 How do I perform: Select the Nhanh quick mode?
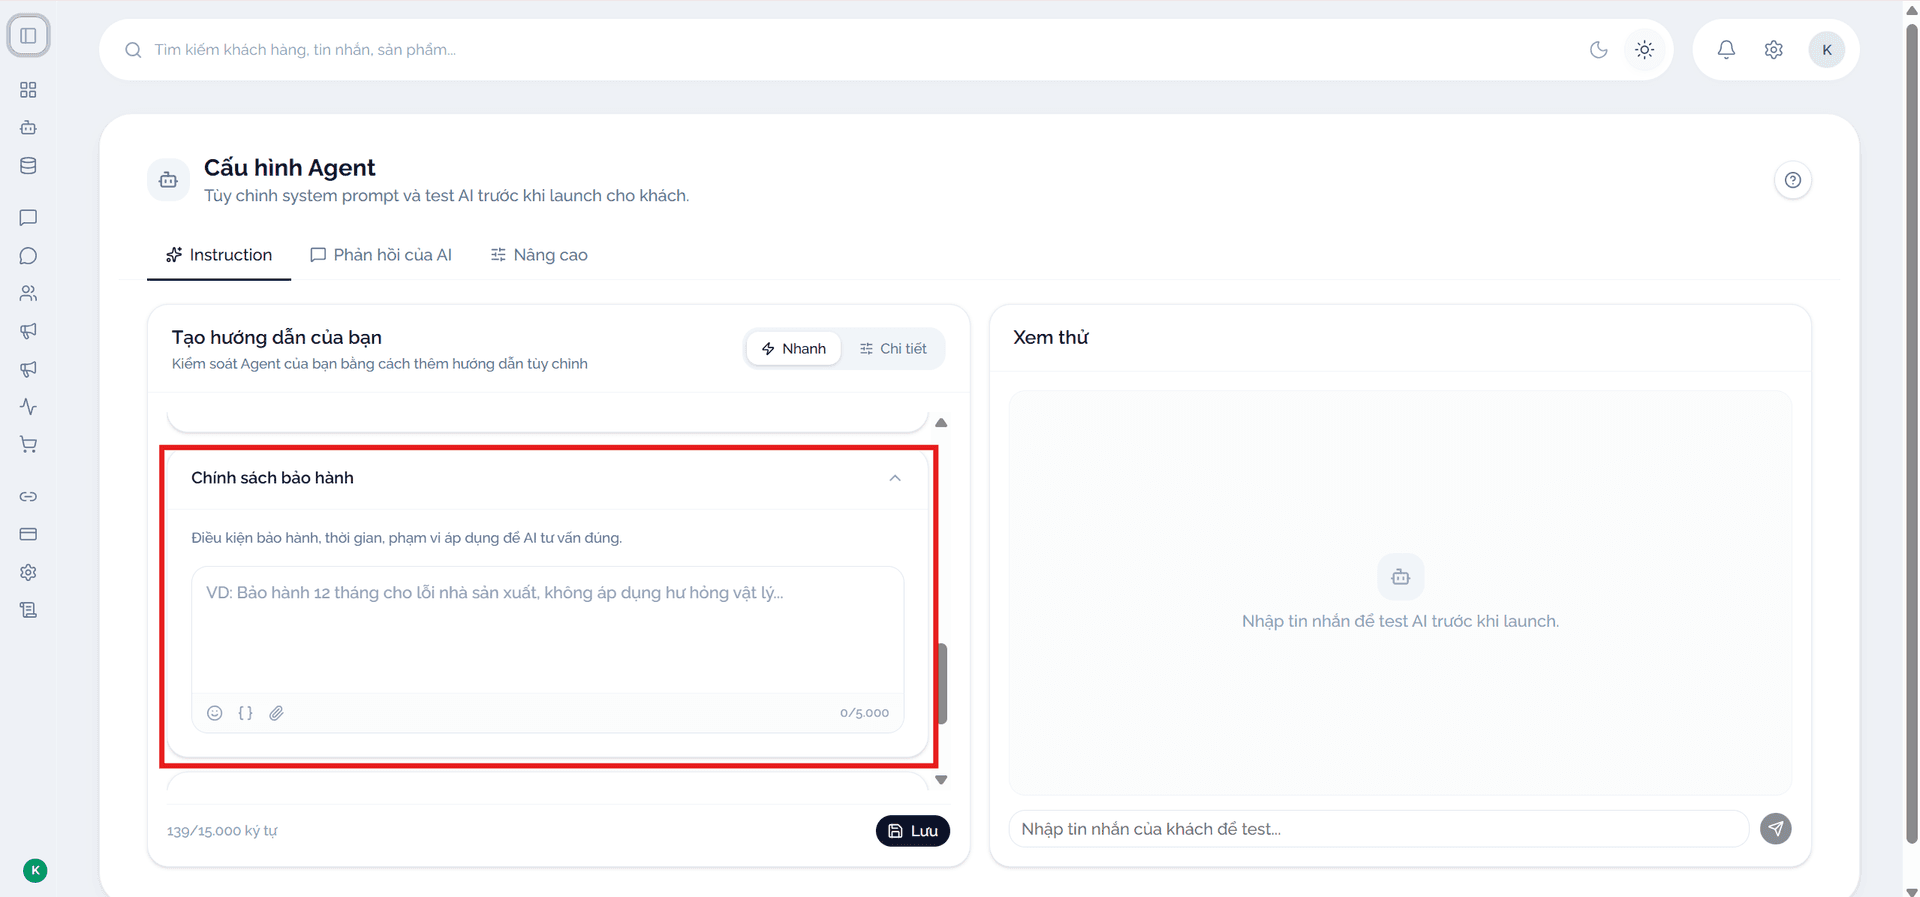pos(794,349)
